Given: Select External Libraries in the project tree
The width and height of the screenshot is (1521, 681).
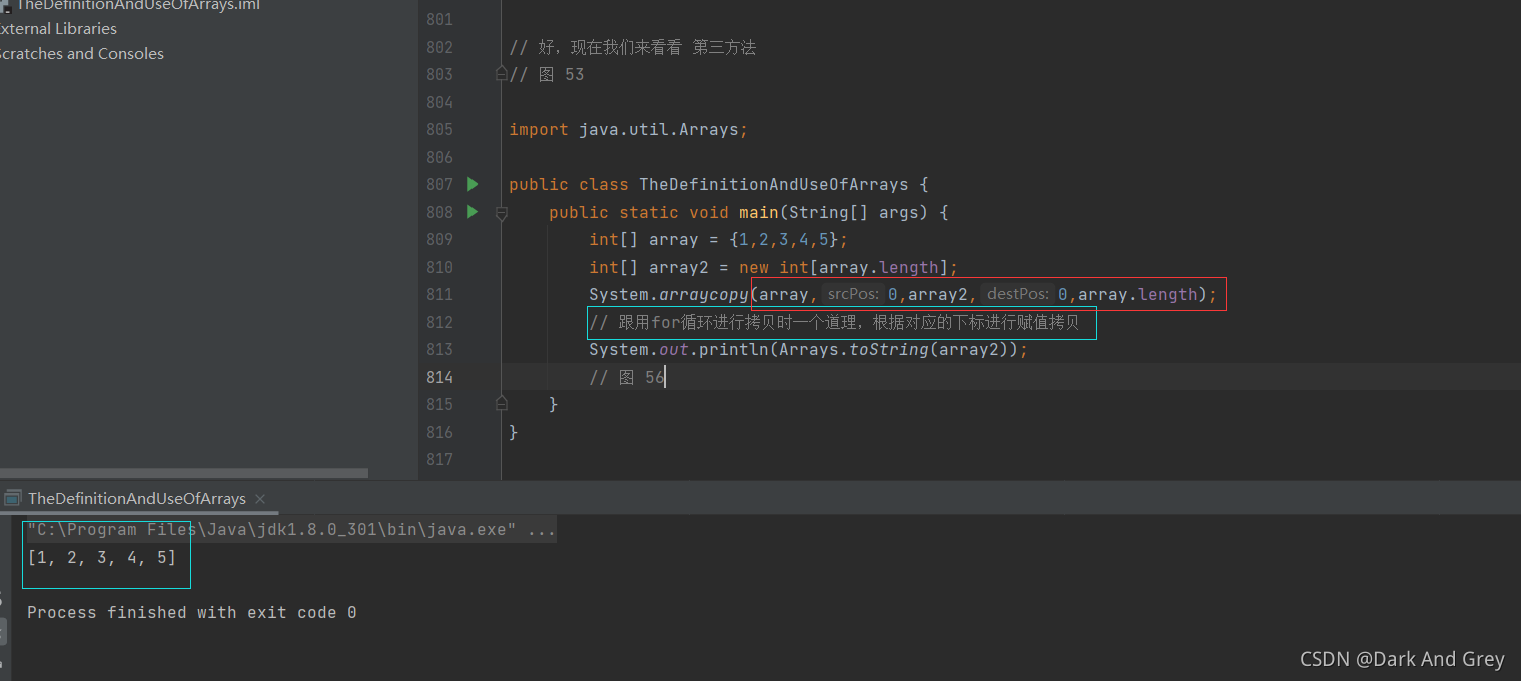Looking at the screenshot, I should (x=57, y=29).
